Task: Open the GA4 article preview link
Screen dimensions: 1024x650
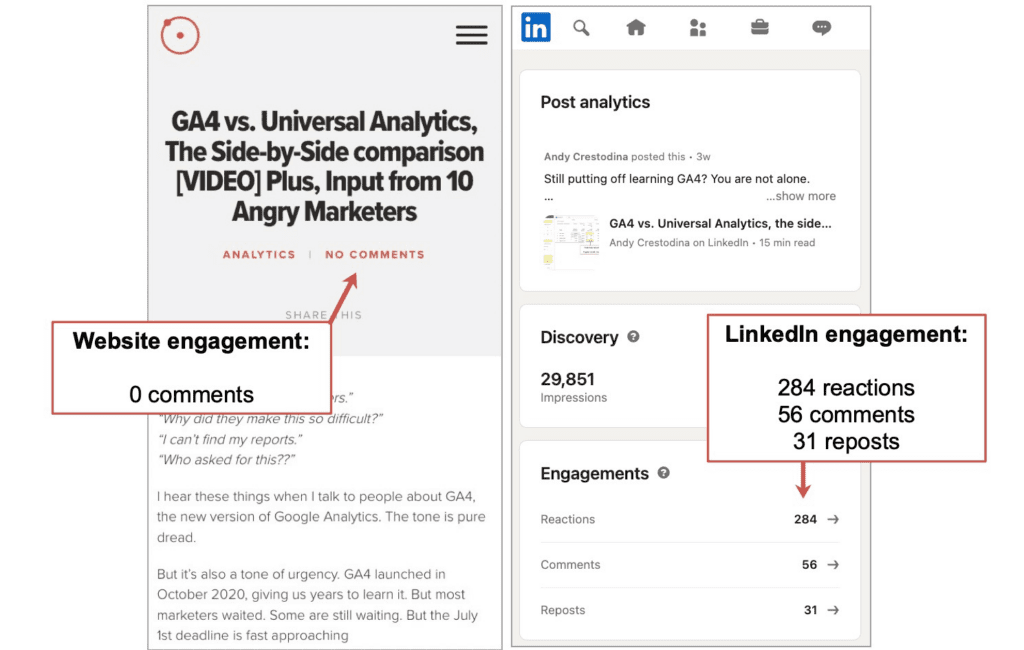Action: click(x=720, y=224)
